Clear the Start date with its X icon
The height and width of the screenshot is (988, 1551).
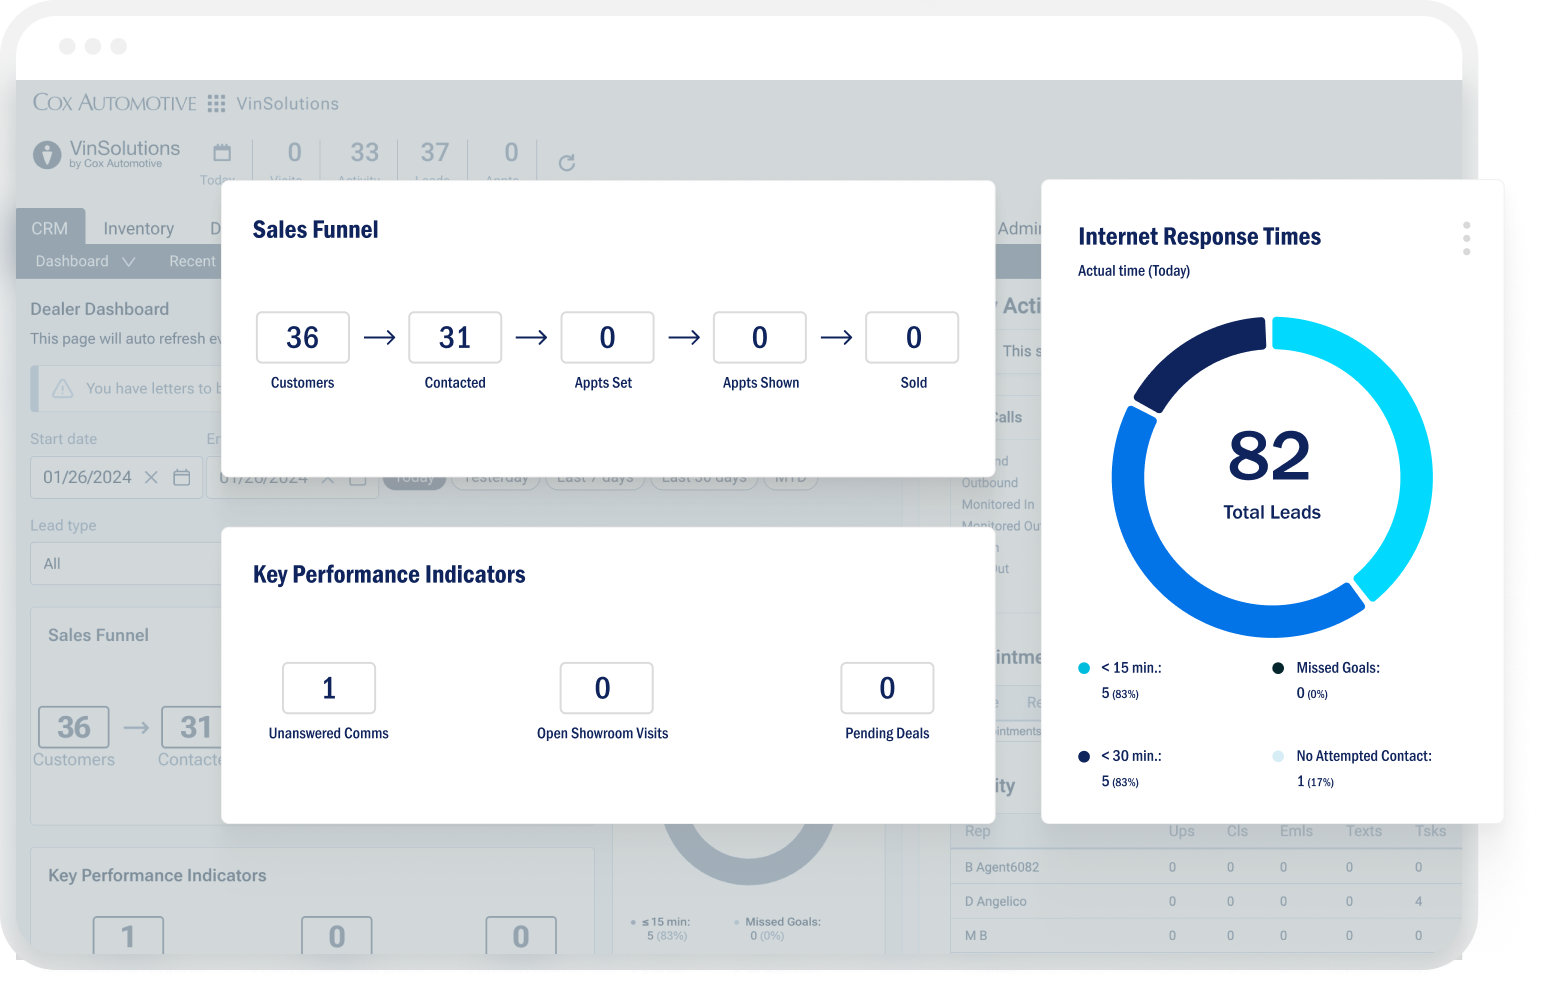[151, 477]
